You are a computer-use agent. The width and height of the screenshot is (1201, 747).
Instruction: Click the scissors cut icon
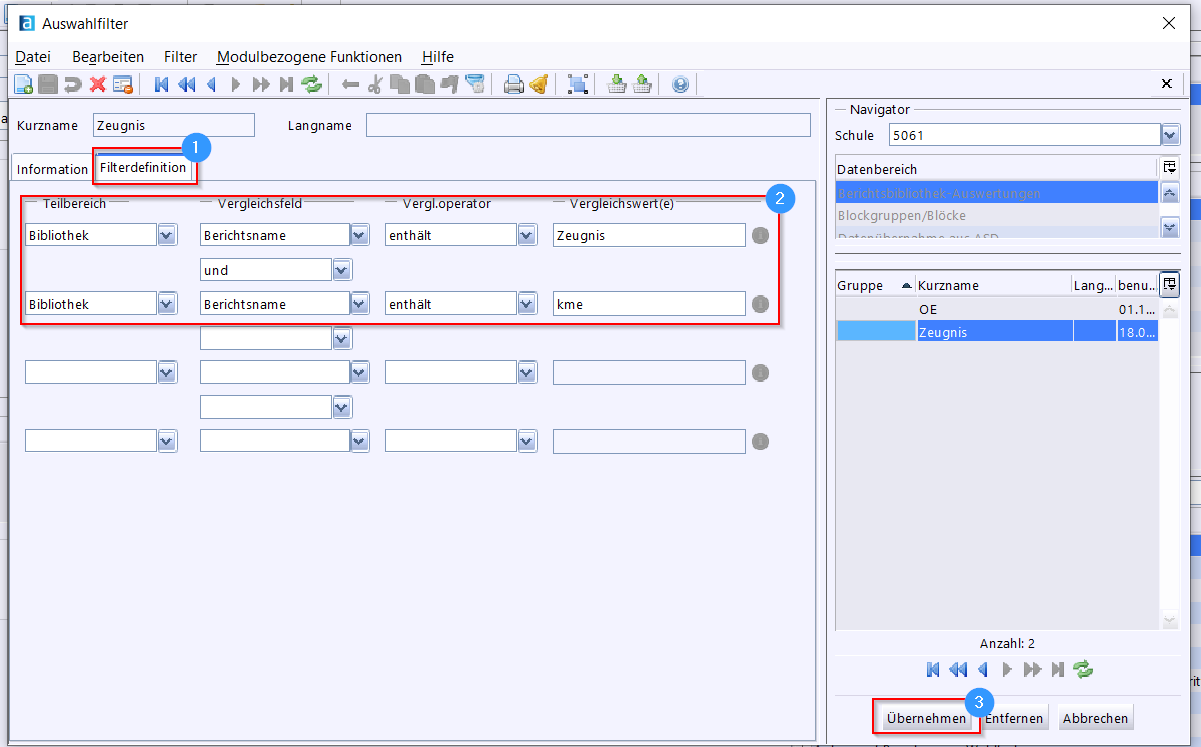click(375, 85)
